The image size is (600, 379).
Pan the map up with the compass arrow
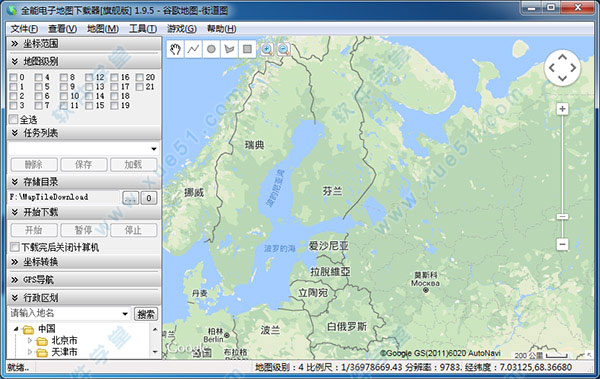tap(562, 57)
